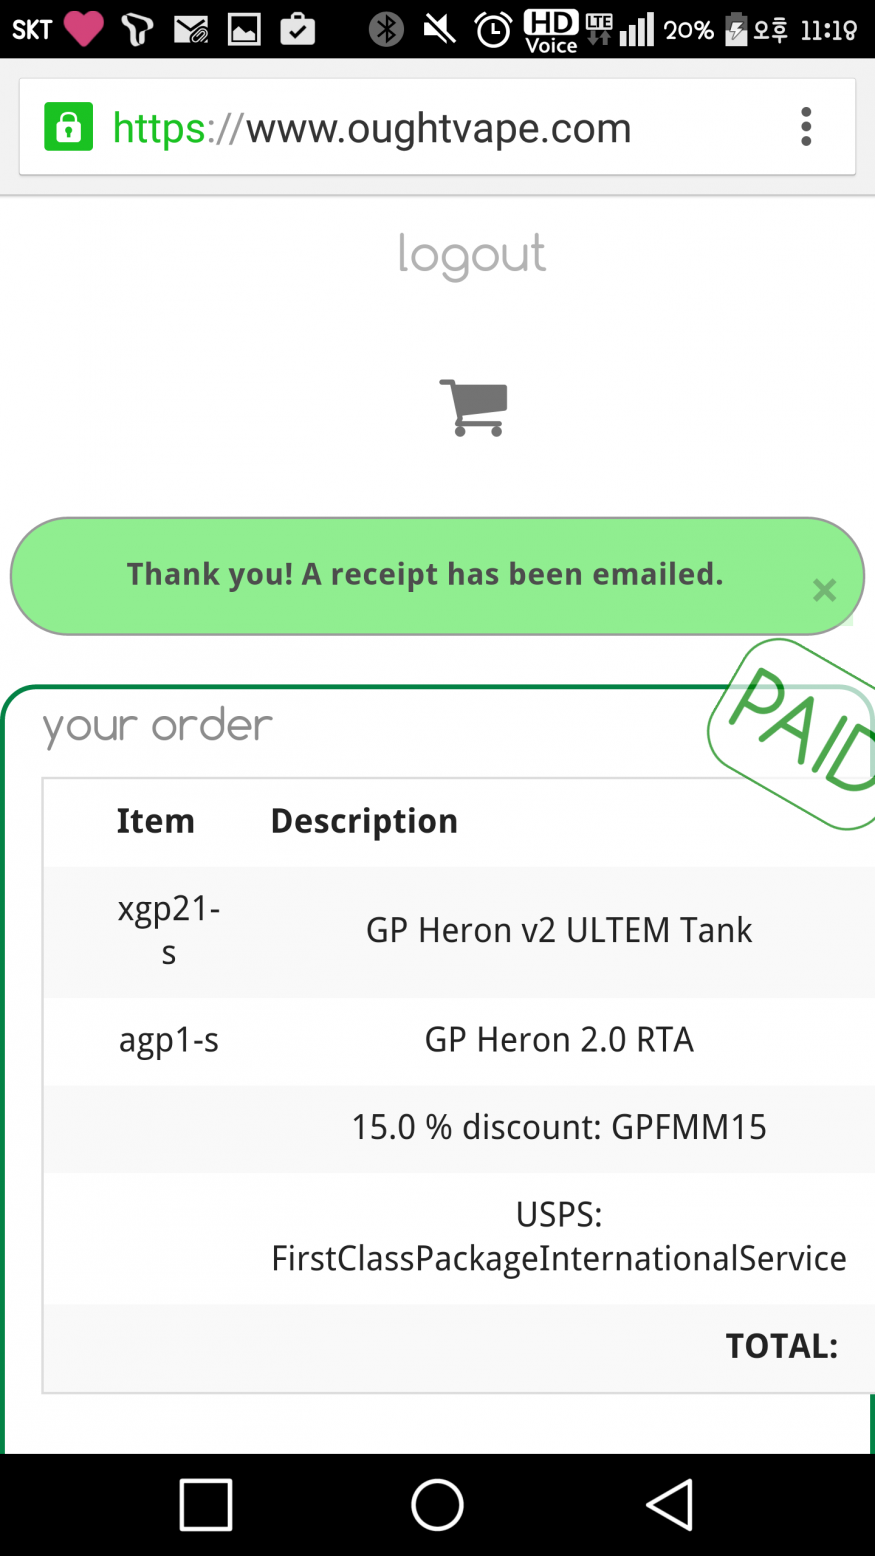Image resolution: width=875 pixels, height=1556 pixels.
Task: Dismiss the receipt emailed notification
Action: [824, 590]
